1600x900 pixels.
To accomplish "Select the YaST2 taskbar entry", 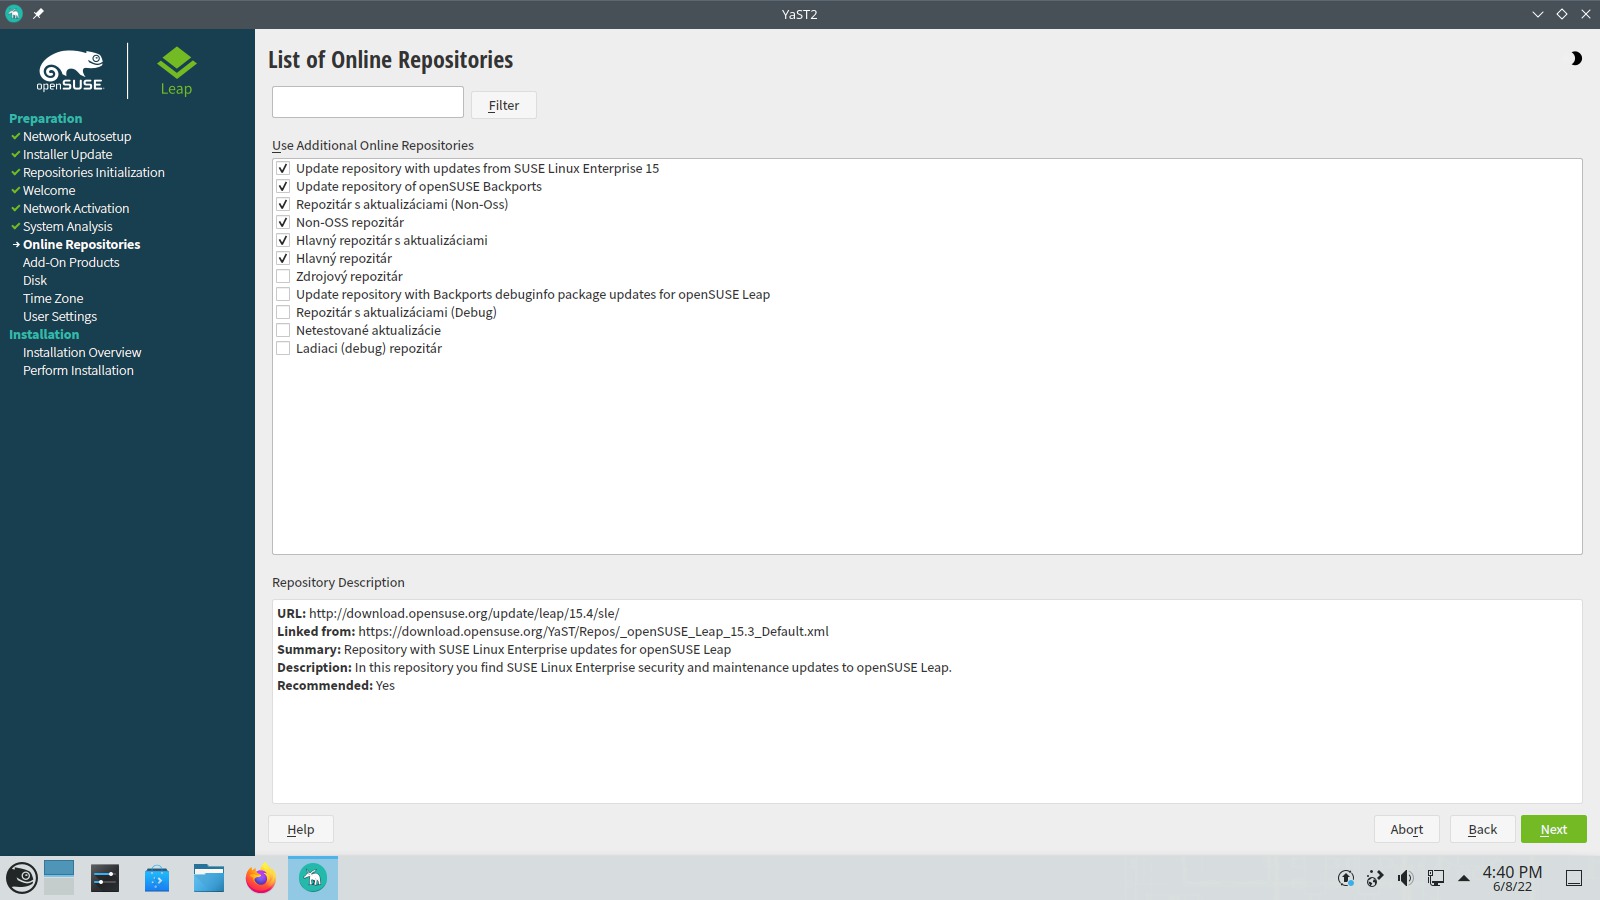I will click(313, 878).
